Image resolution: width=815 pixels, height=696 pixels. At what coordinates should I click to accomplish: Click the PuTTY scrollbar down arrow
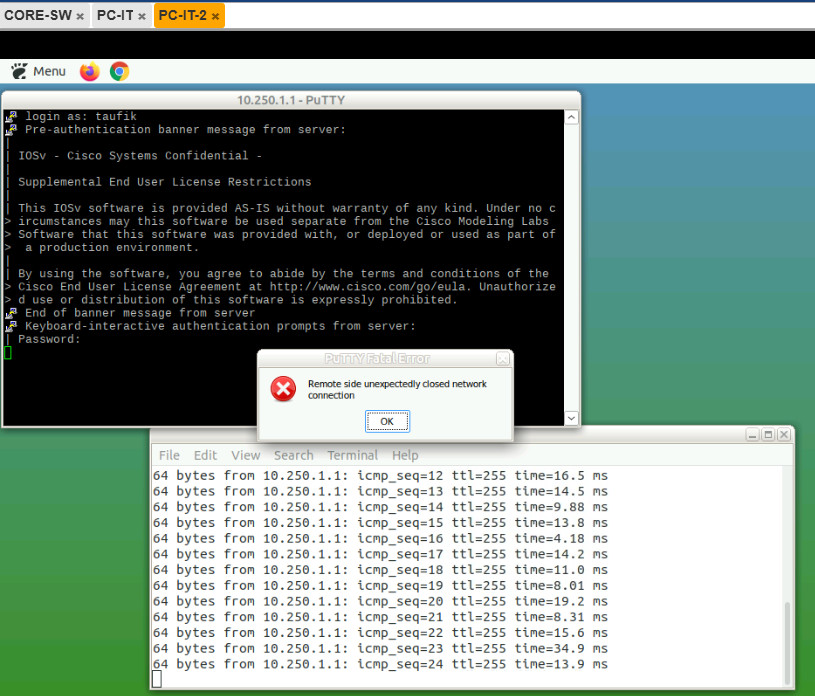coord(571,418)
